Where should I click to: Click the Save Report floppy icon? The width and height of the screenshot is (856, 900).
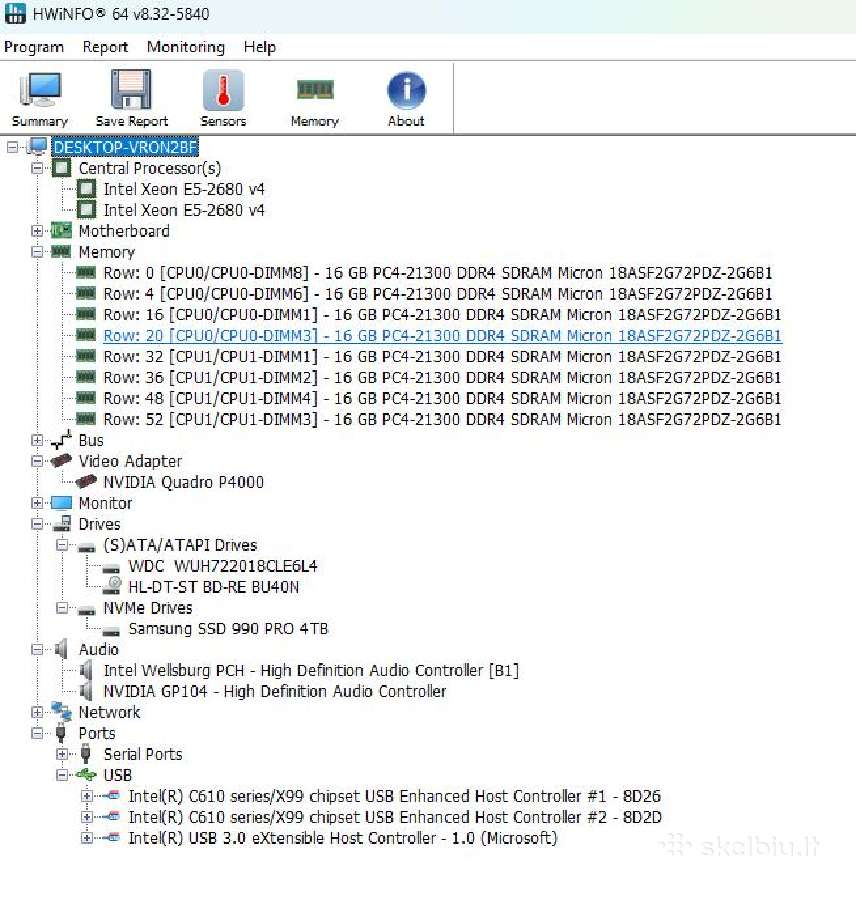pos(131,89)
